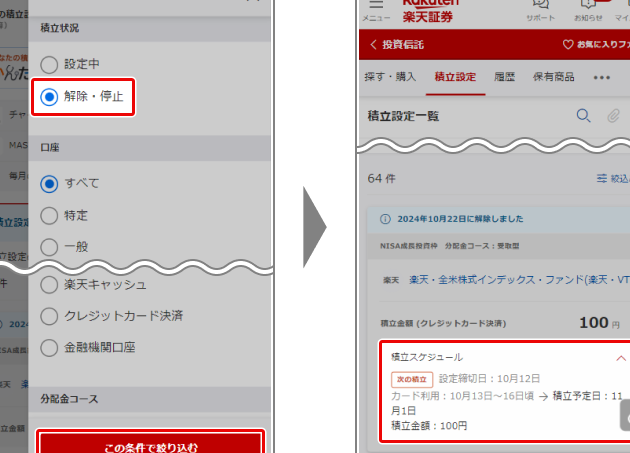630x453 pixels.
Task: Select the 解除・停止 radio button
Action: [x=49, y=97]
